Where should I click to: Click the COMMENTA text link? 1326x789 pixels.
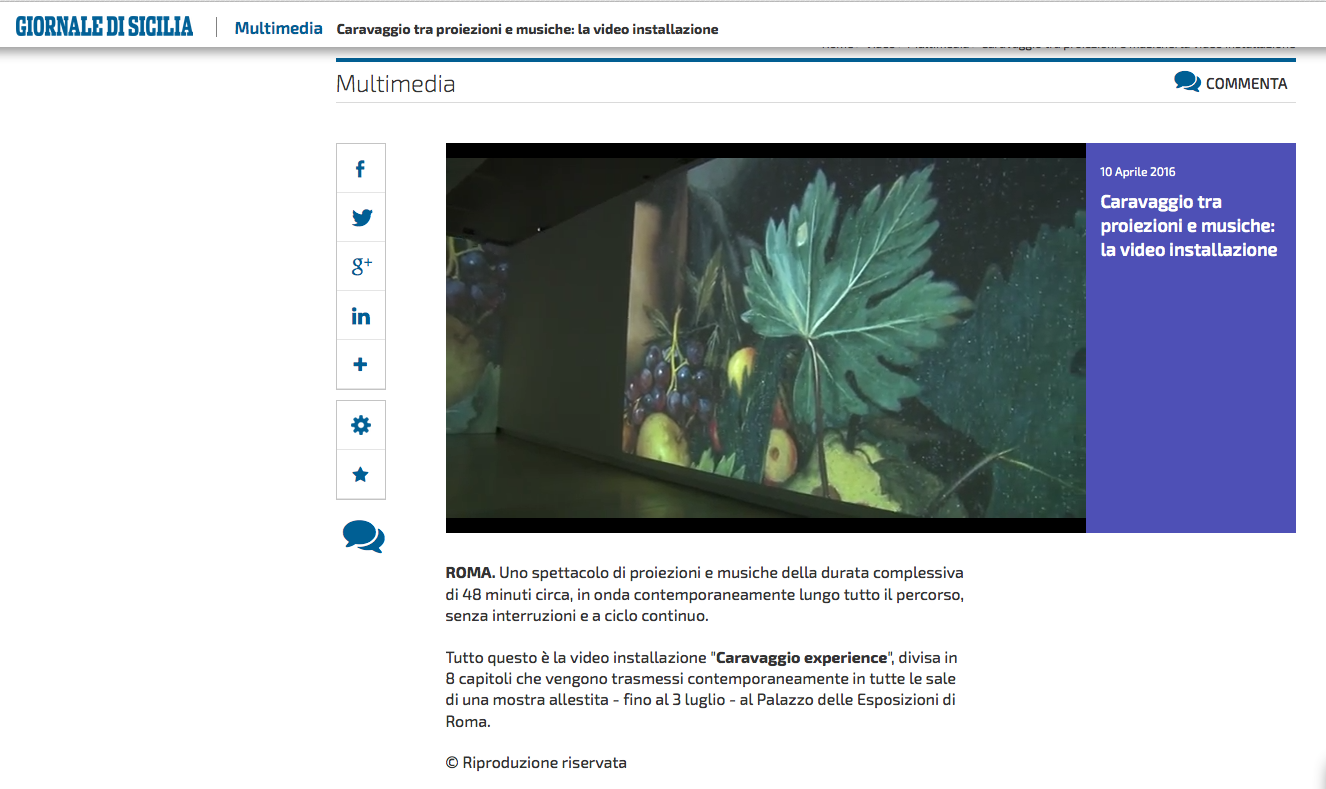[1246, 84]
